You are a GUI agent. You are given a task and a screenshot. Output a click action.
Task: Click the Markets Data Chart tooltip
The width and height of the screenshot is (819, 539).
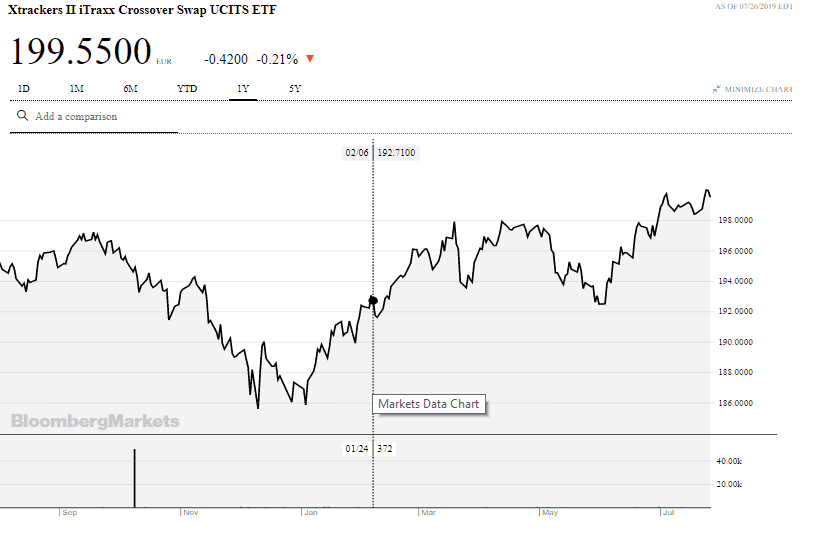coord(429,404)
